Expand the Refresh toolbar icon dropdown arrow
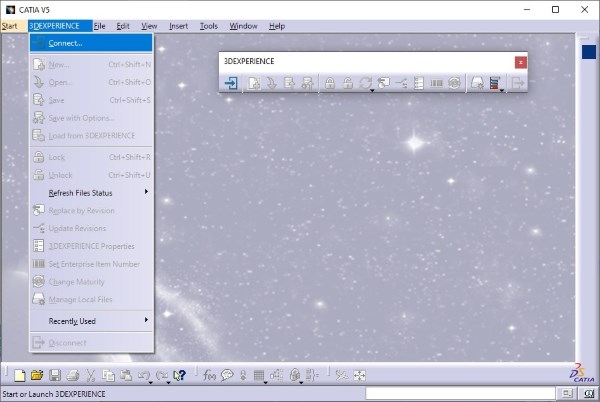Screen dimensions: 600x402 pyautogui.click(x=372, y=91)
